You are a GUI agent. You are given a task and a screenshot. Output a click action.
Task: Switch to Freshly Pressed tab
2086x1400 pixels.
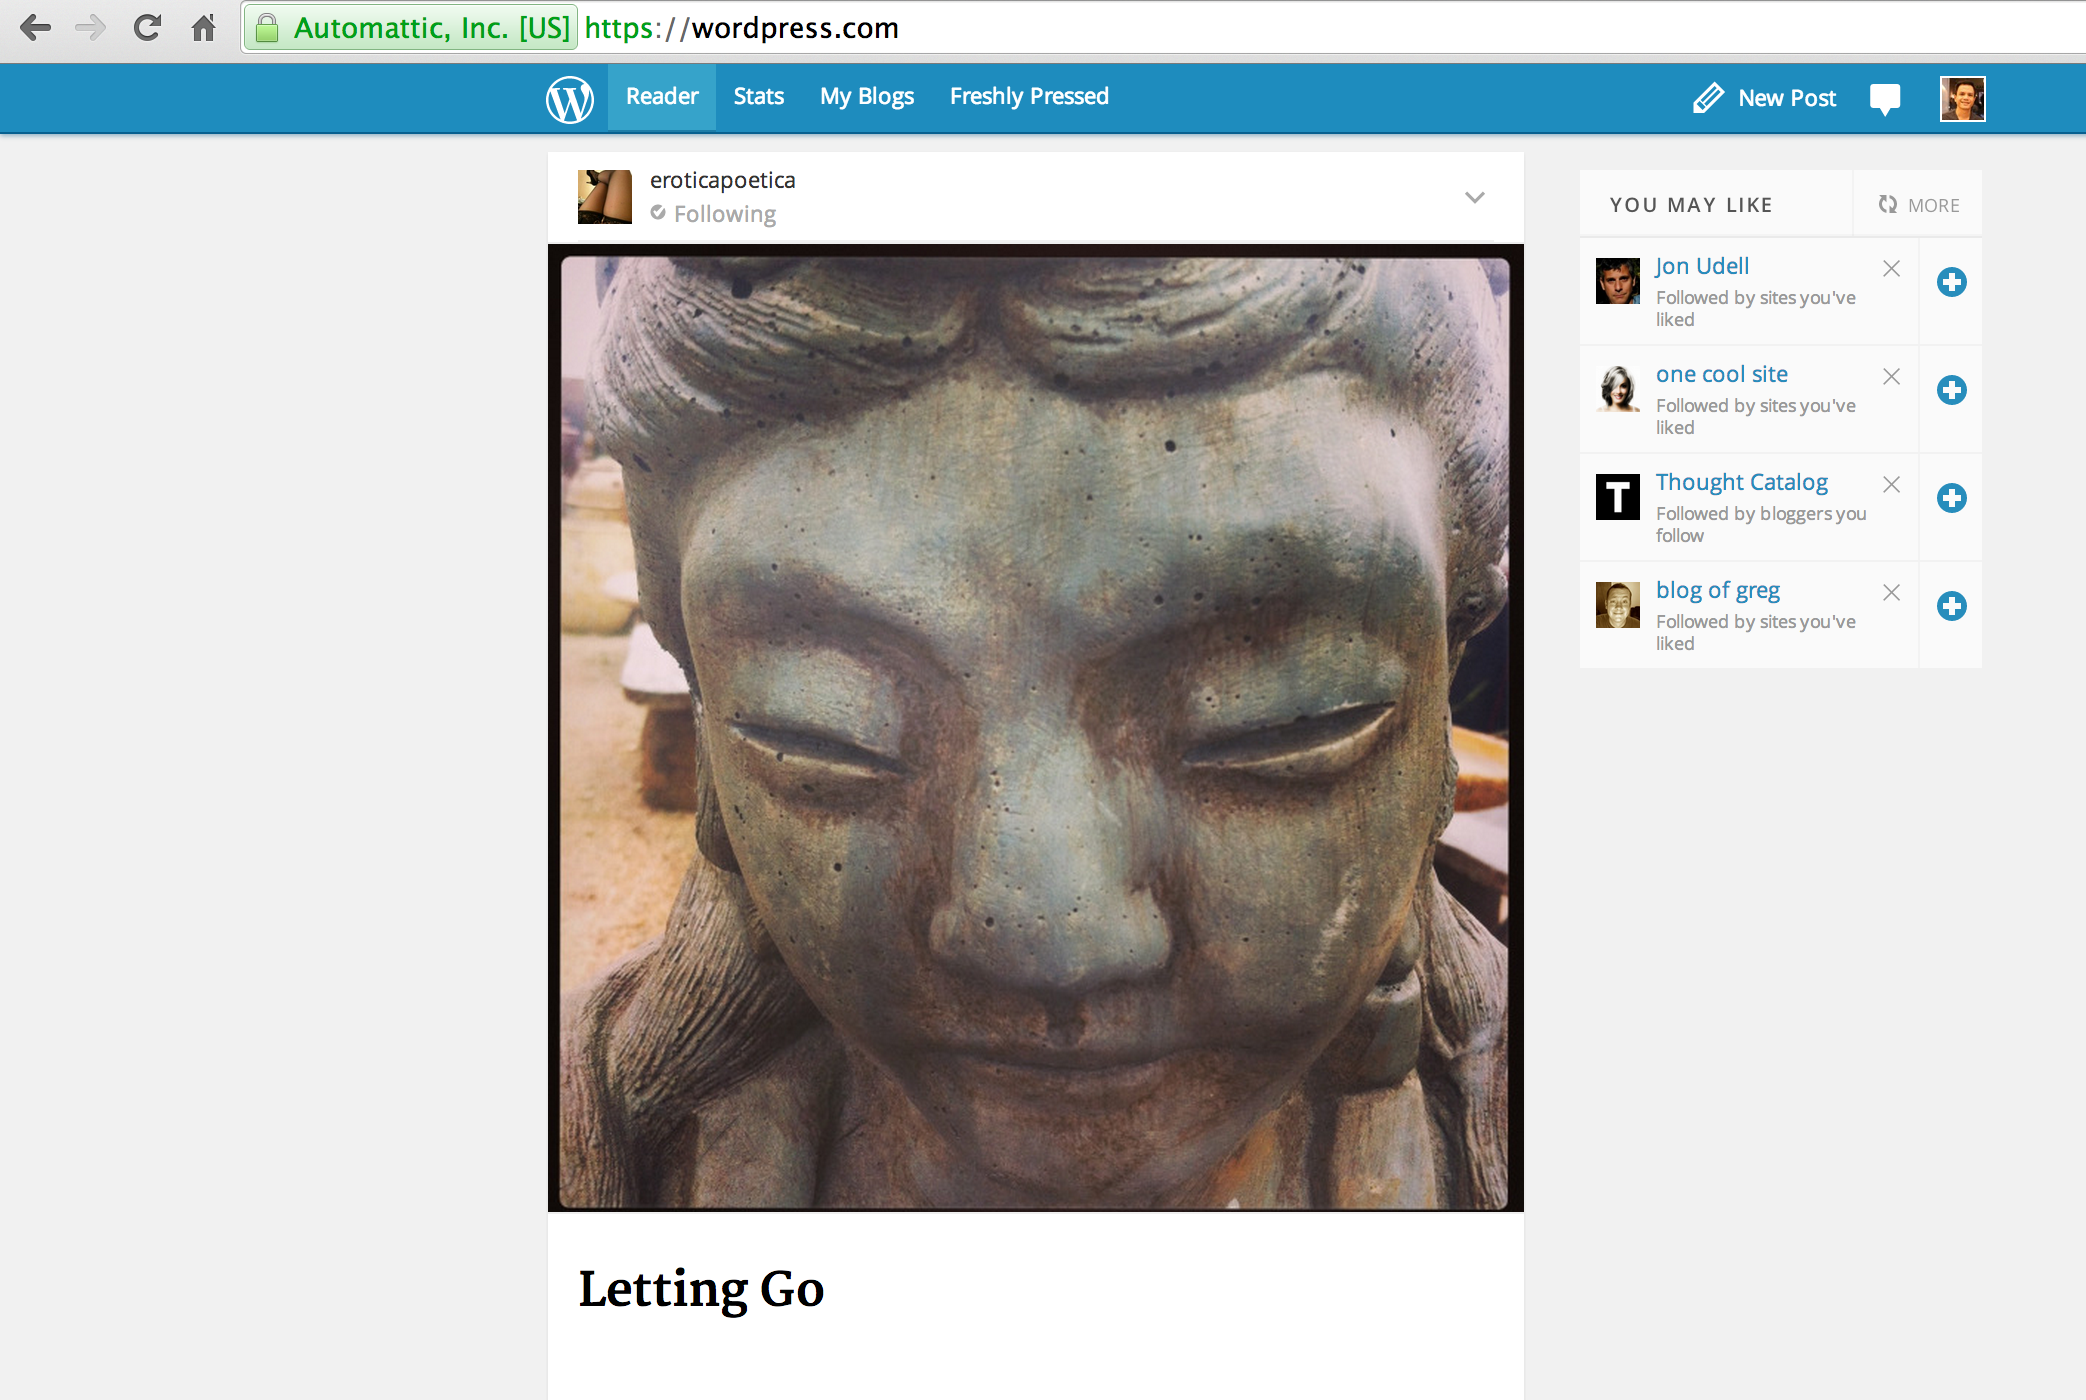(1029, 97)
